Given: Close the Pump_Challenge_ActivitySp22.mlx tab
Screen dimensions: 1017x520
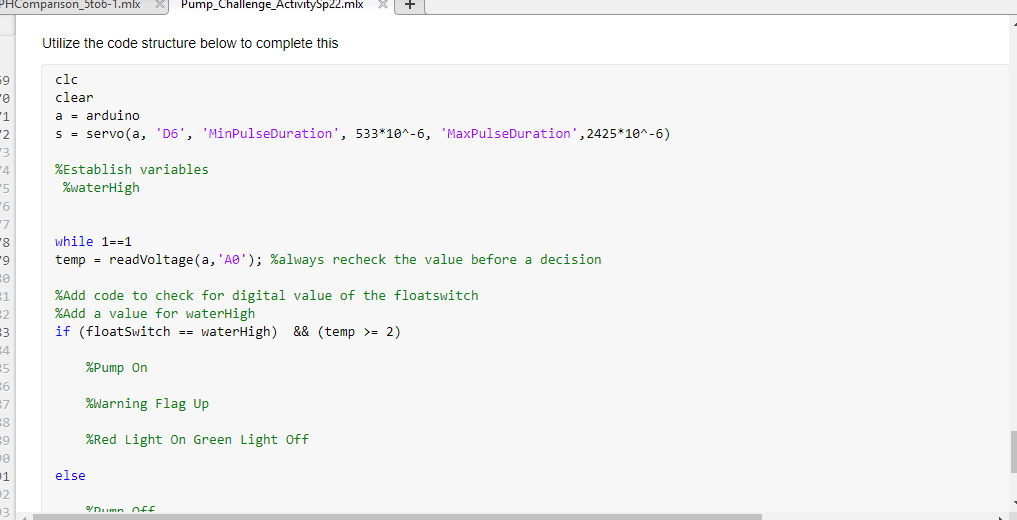Looking at the screenshot, I should point(383,5).
